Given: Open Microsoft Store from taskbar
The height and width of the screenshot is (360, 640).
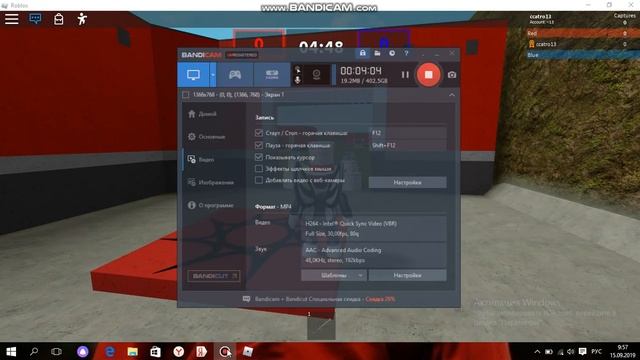Looking at the screenshot, I should (x=155, y=351).
